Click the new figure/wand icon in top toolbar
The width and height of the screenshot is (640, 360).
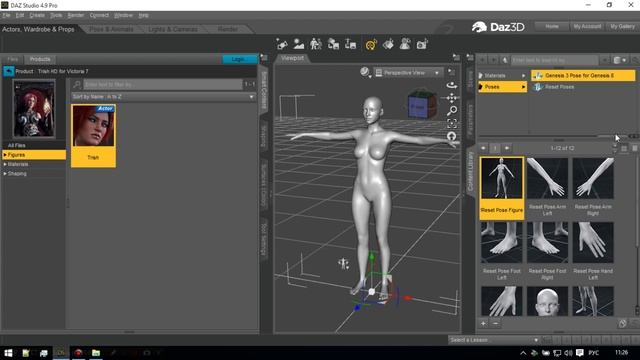pos(282,44)
